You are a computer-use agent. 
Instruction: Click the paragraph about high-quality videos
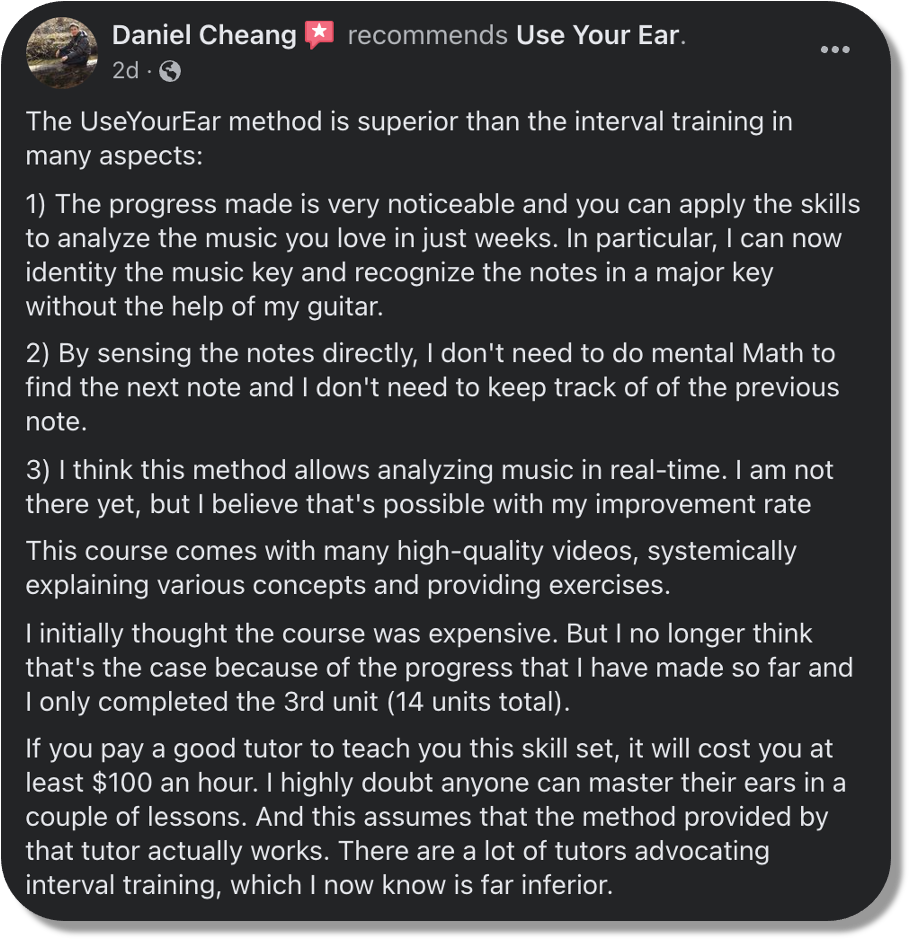410,567
